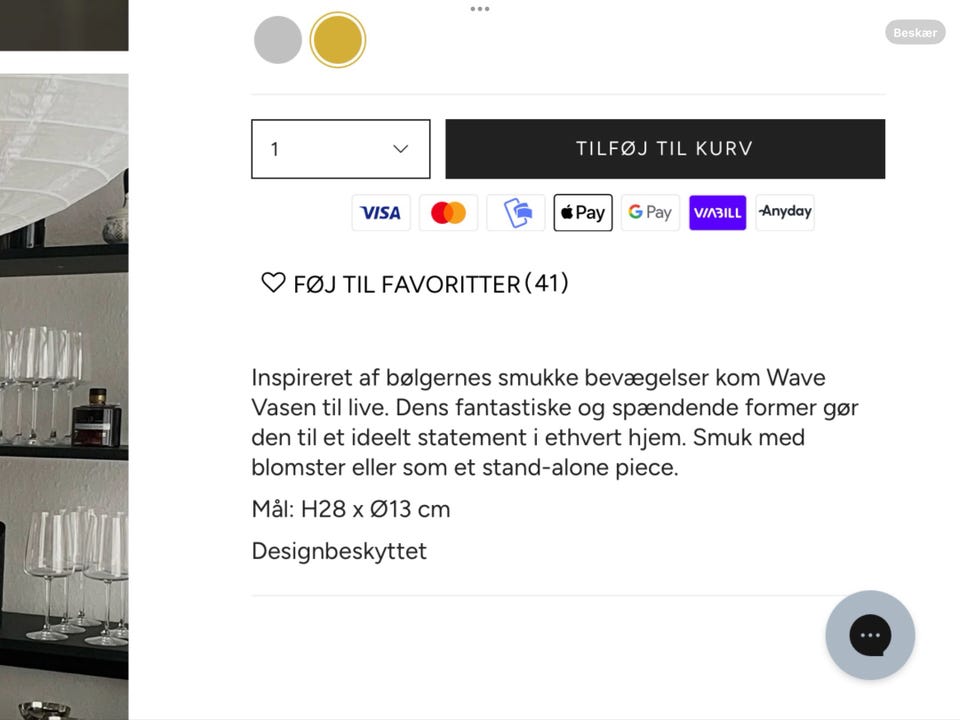
Task: Click the Google Pay icon
Action: 650,212
